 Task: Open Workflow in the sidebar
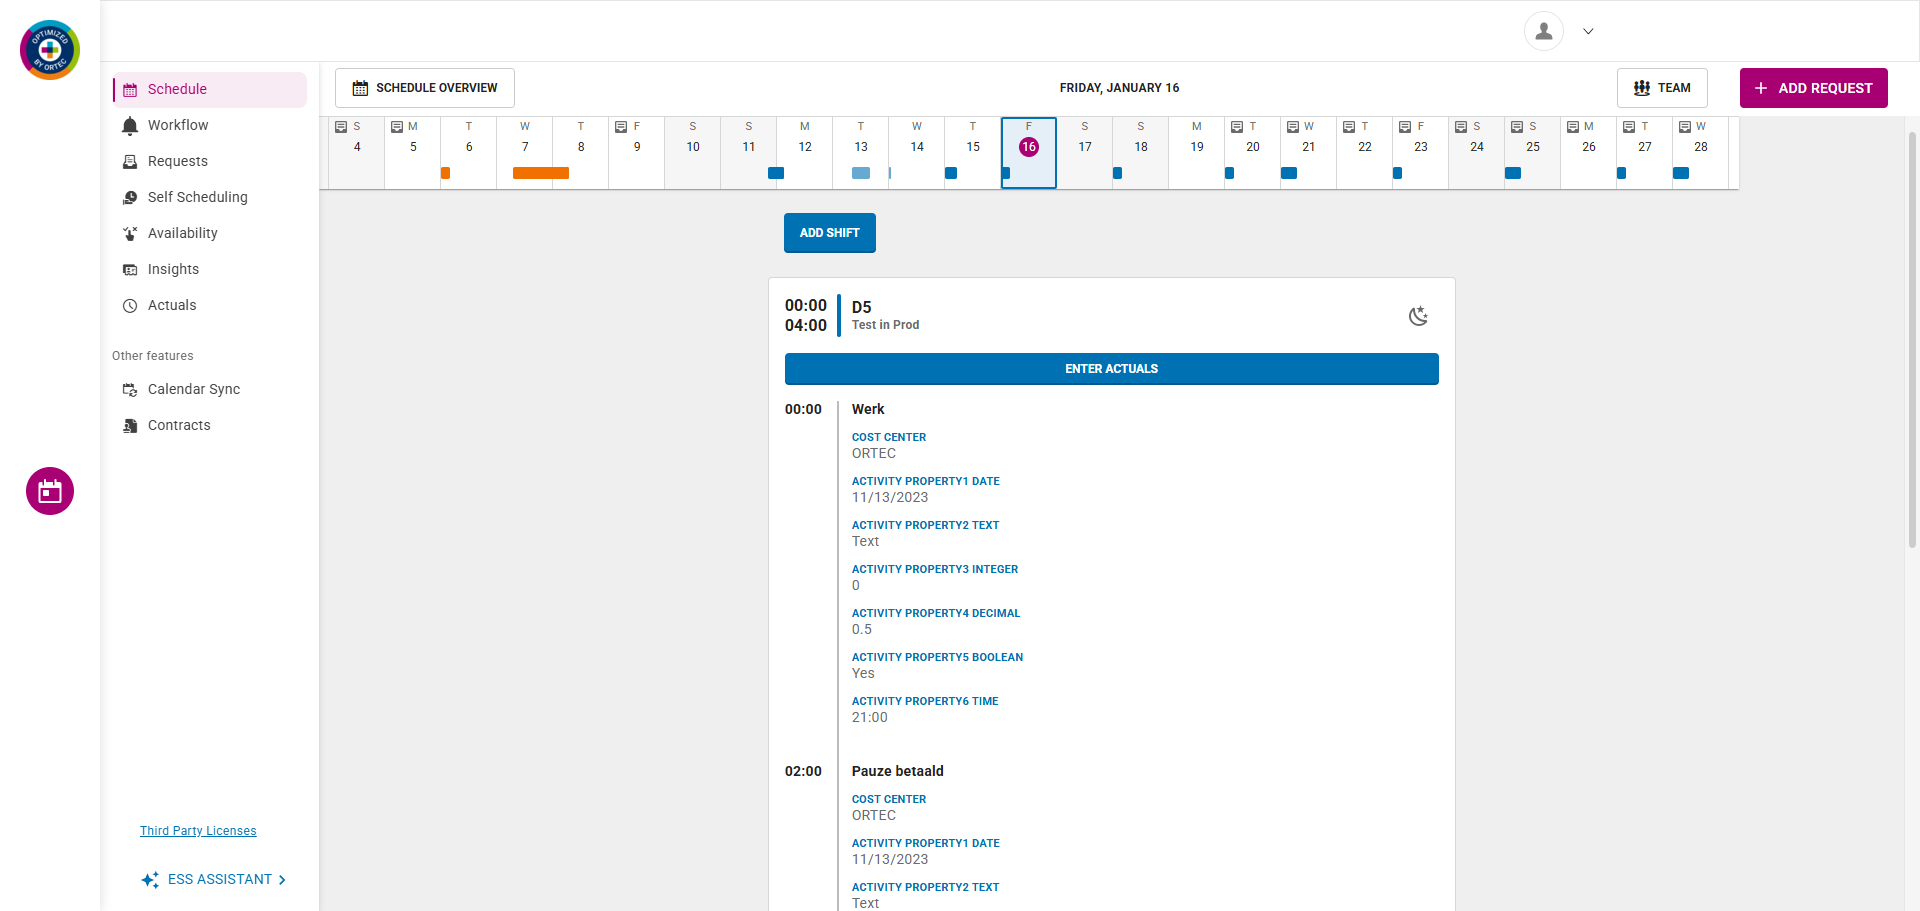210,125
